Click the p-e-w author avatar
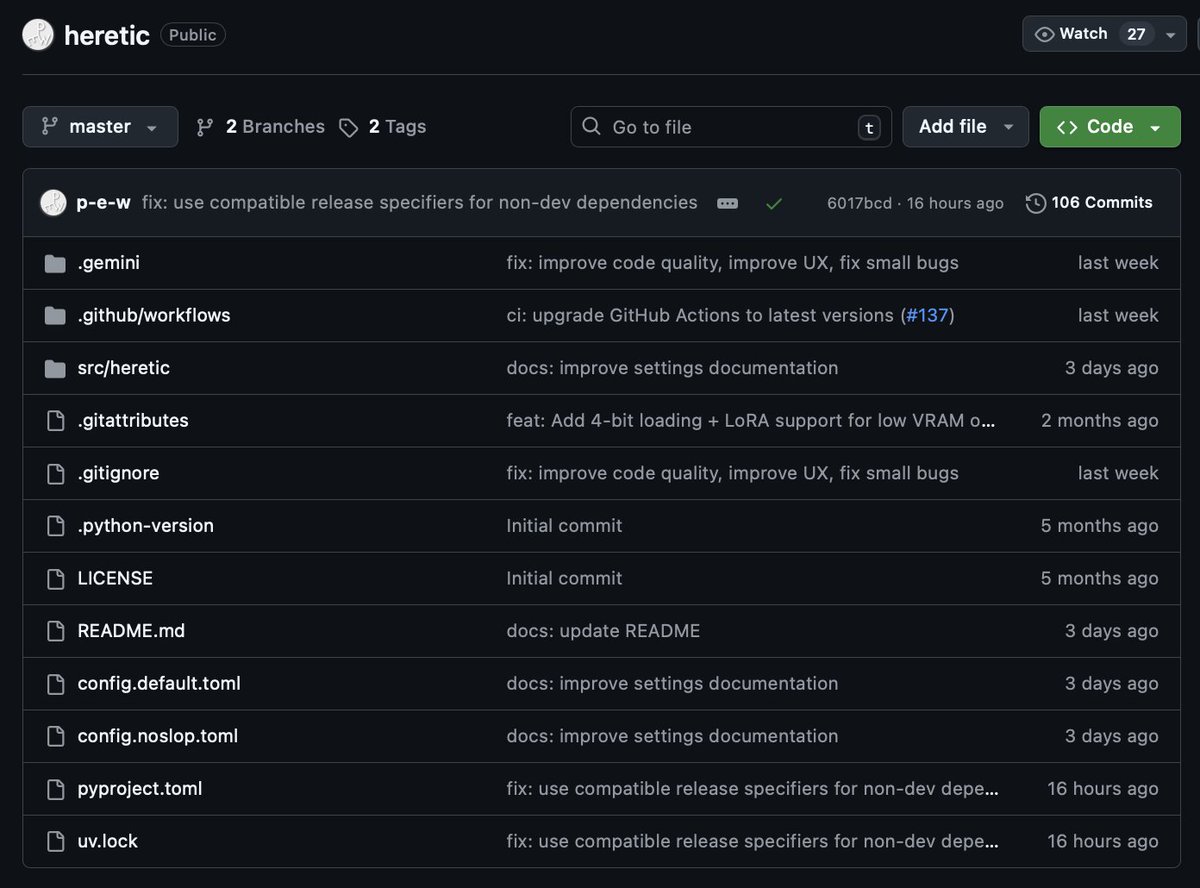Image resolution: width=1200 pixels, height=888 pixels. tap(53, 203)
